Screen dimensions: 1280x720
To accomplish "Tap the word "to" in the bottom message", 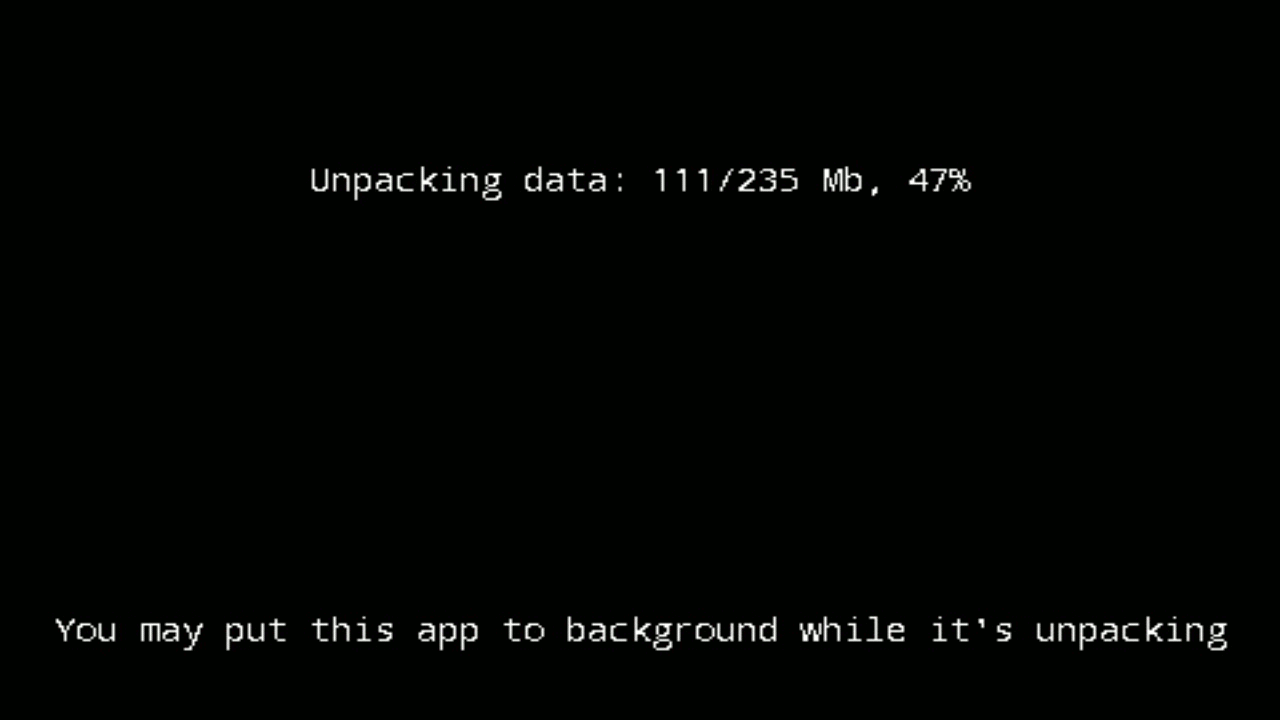I will point(523,630).
